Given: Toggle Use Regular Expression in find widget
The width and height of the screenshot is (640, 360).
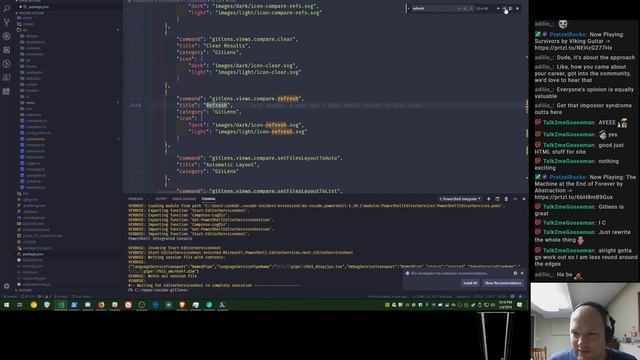Looking at the screenshot, I should coord(471,9).
